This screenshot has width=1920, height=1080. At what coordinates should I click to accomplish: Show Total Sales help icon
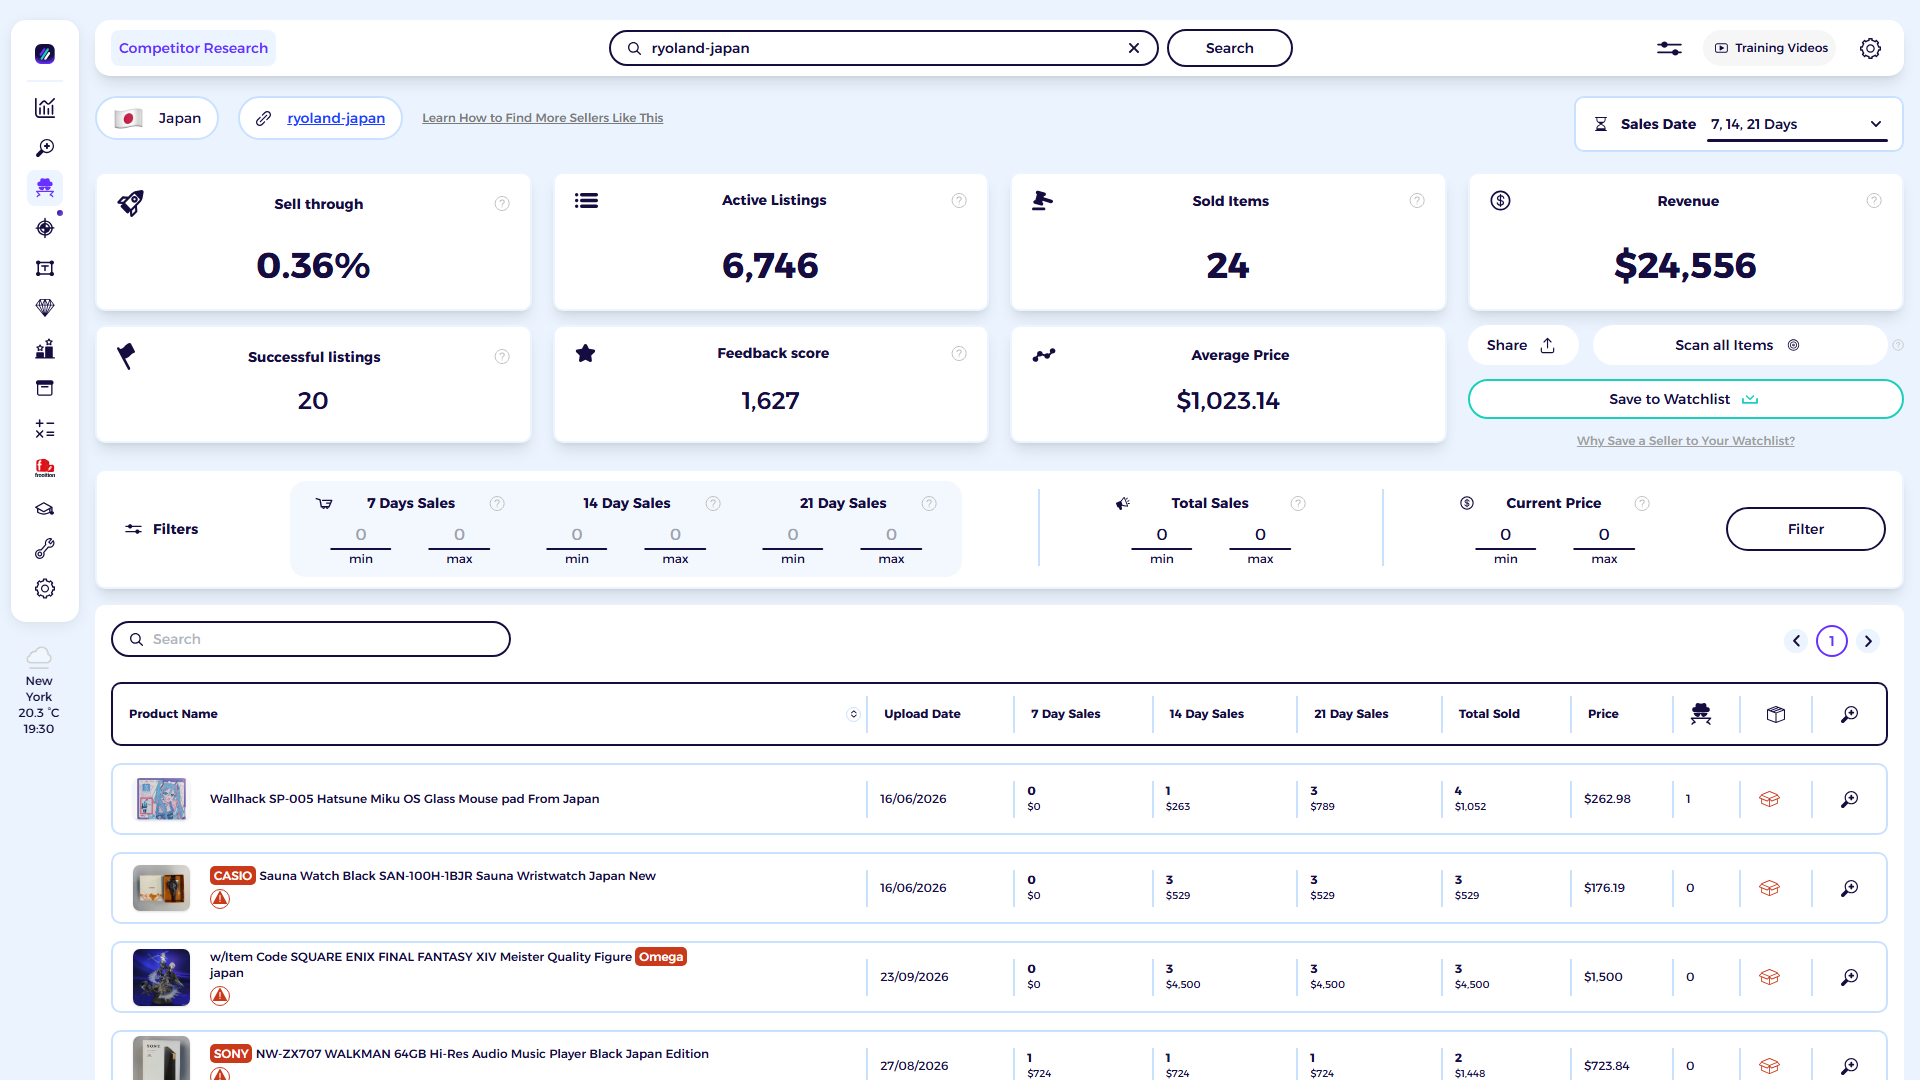pos(1298,504)
